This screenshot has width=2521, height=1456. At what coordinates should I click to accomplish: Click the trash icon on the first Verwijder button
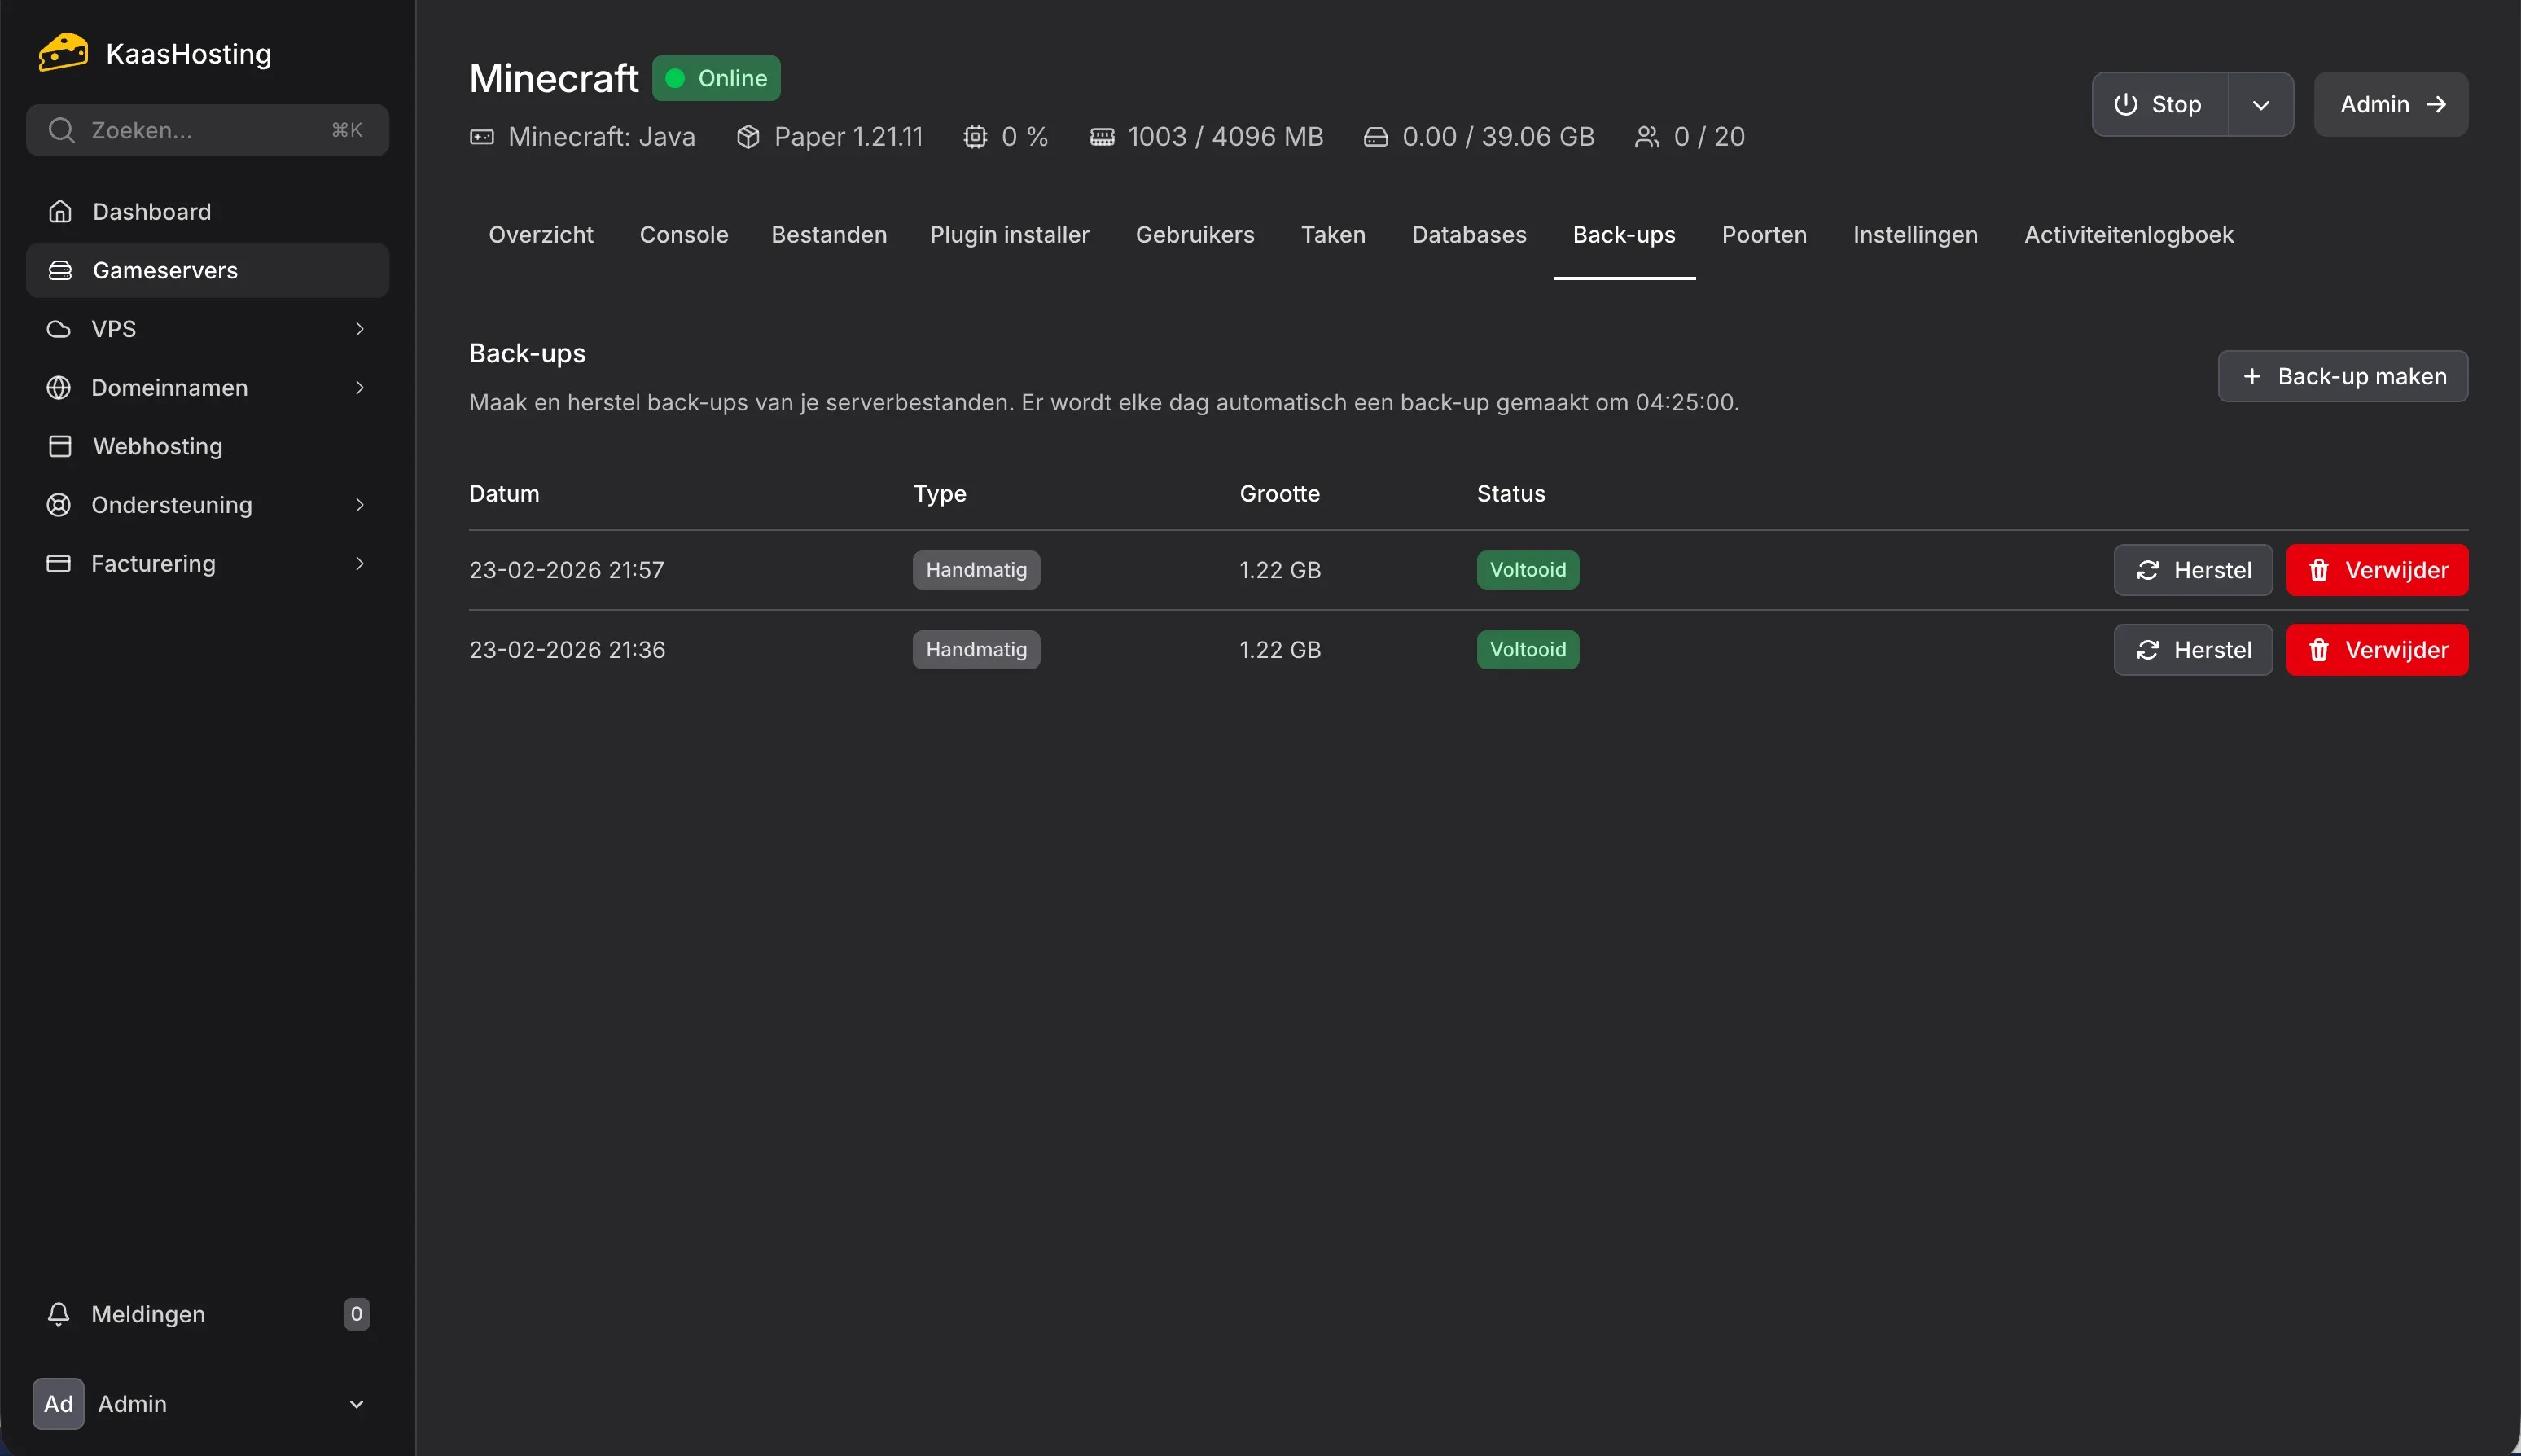tap(2318, 570)
